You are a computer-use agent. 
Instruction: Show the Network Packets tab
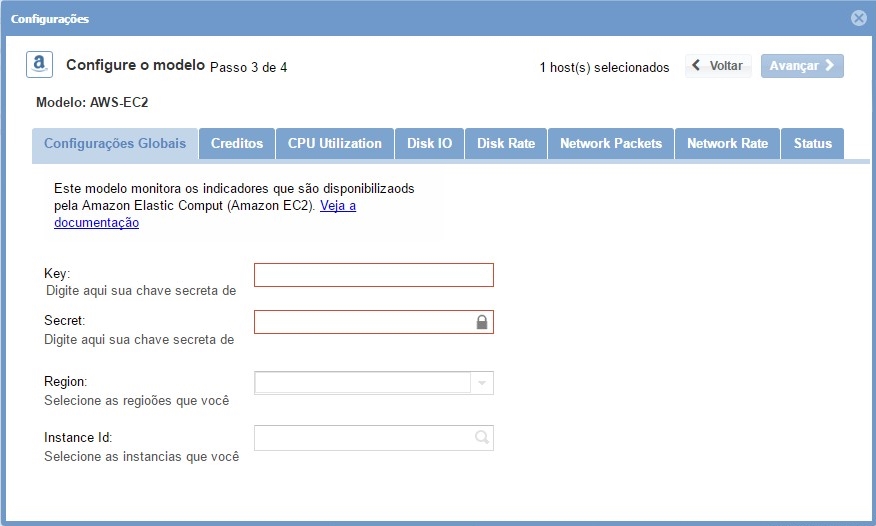pyautogui.click(x=611, y=144)
